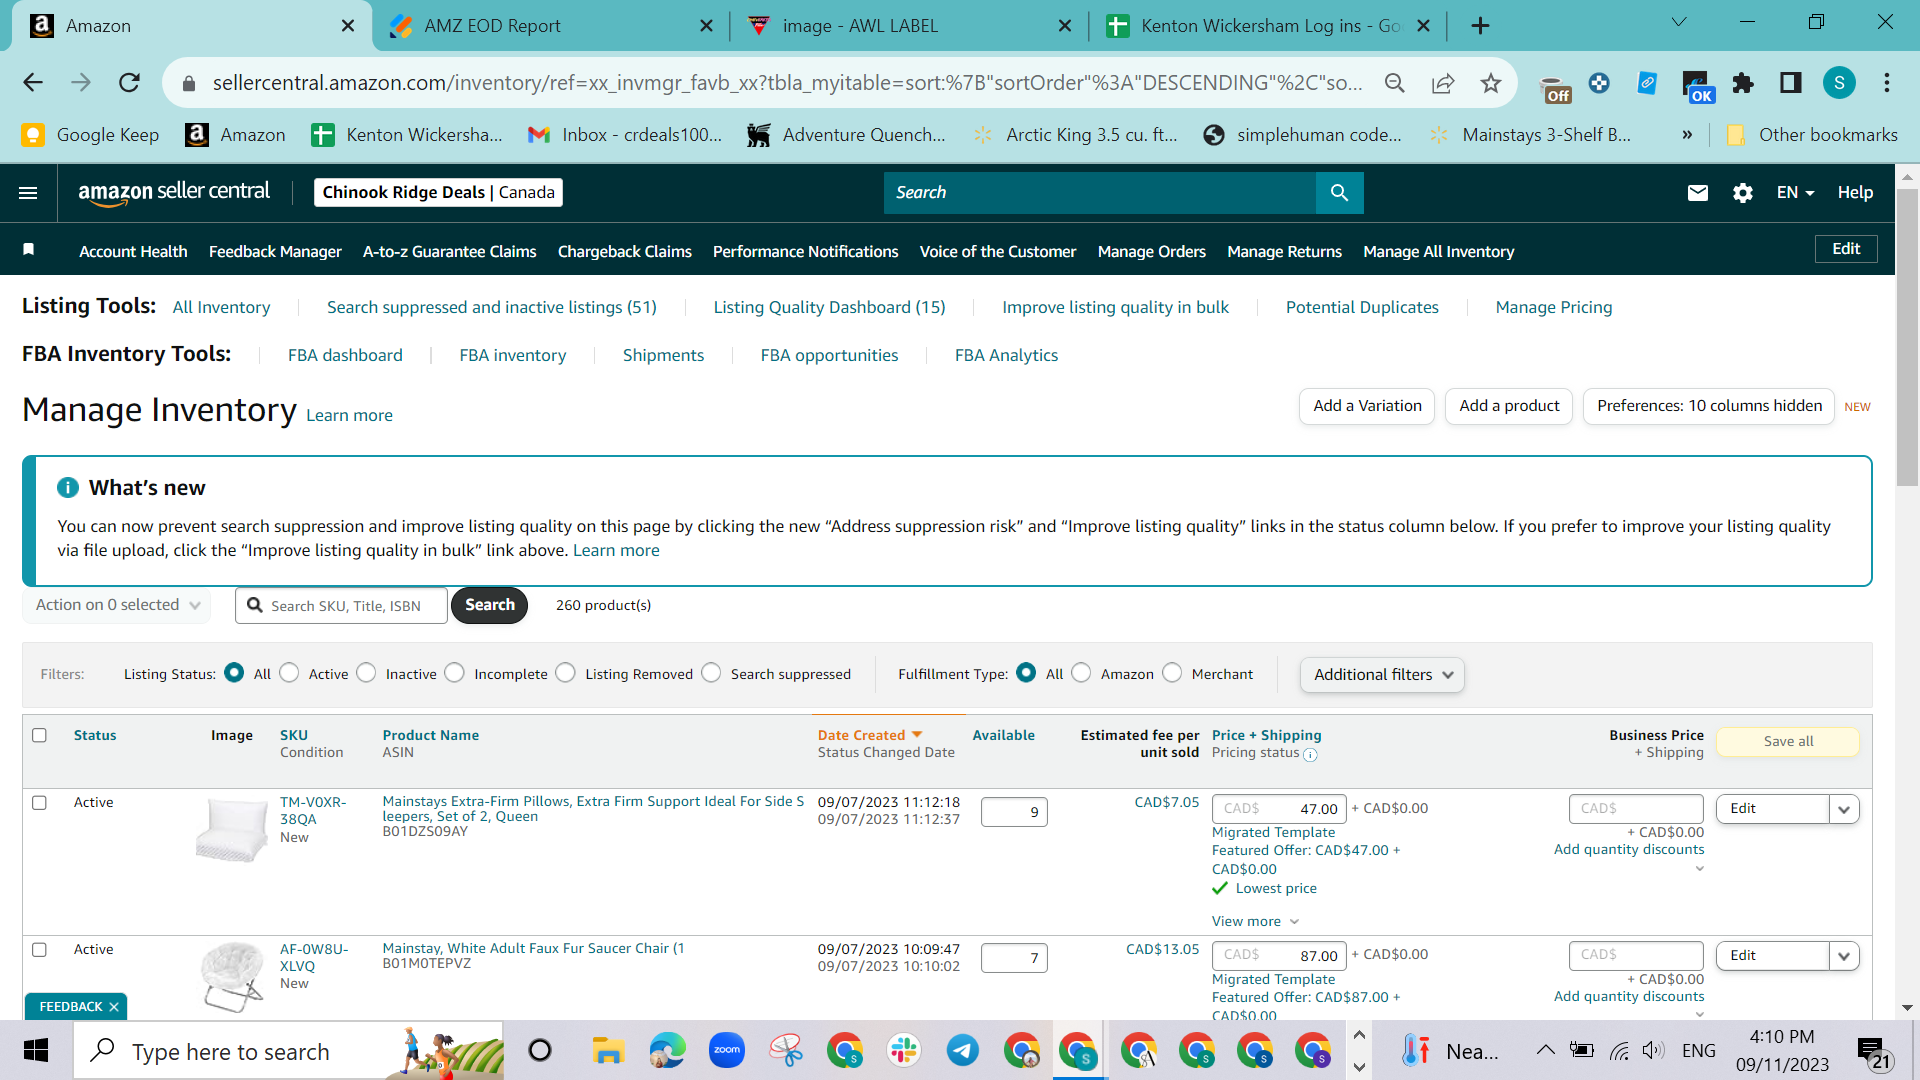The image size is (1920, 1080).
Task: Click the share page icon in address bar
Action: point(1442,83)
